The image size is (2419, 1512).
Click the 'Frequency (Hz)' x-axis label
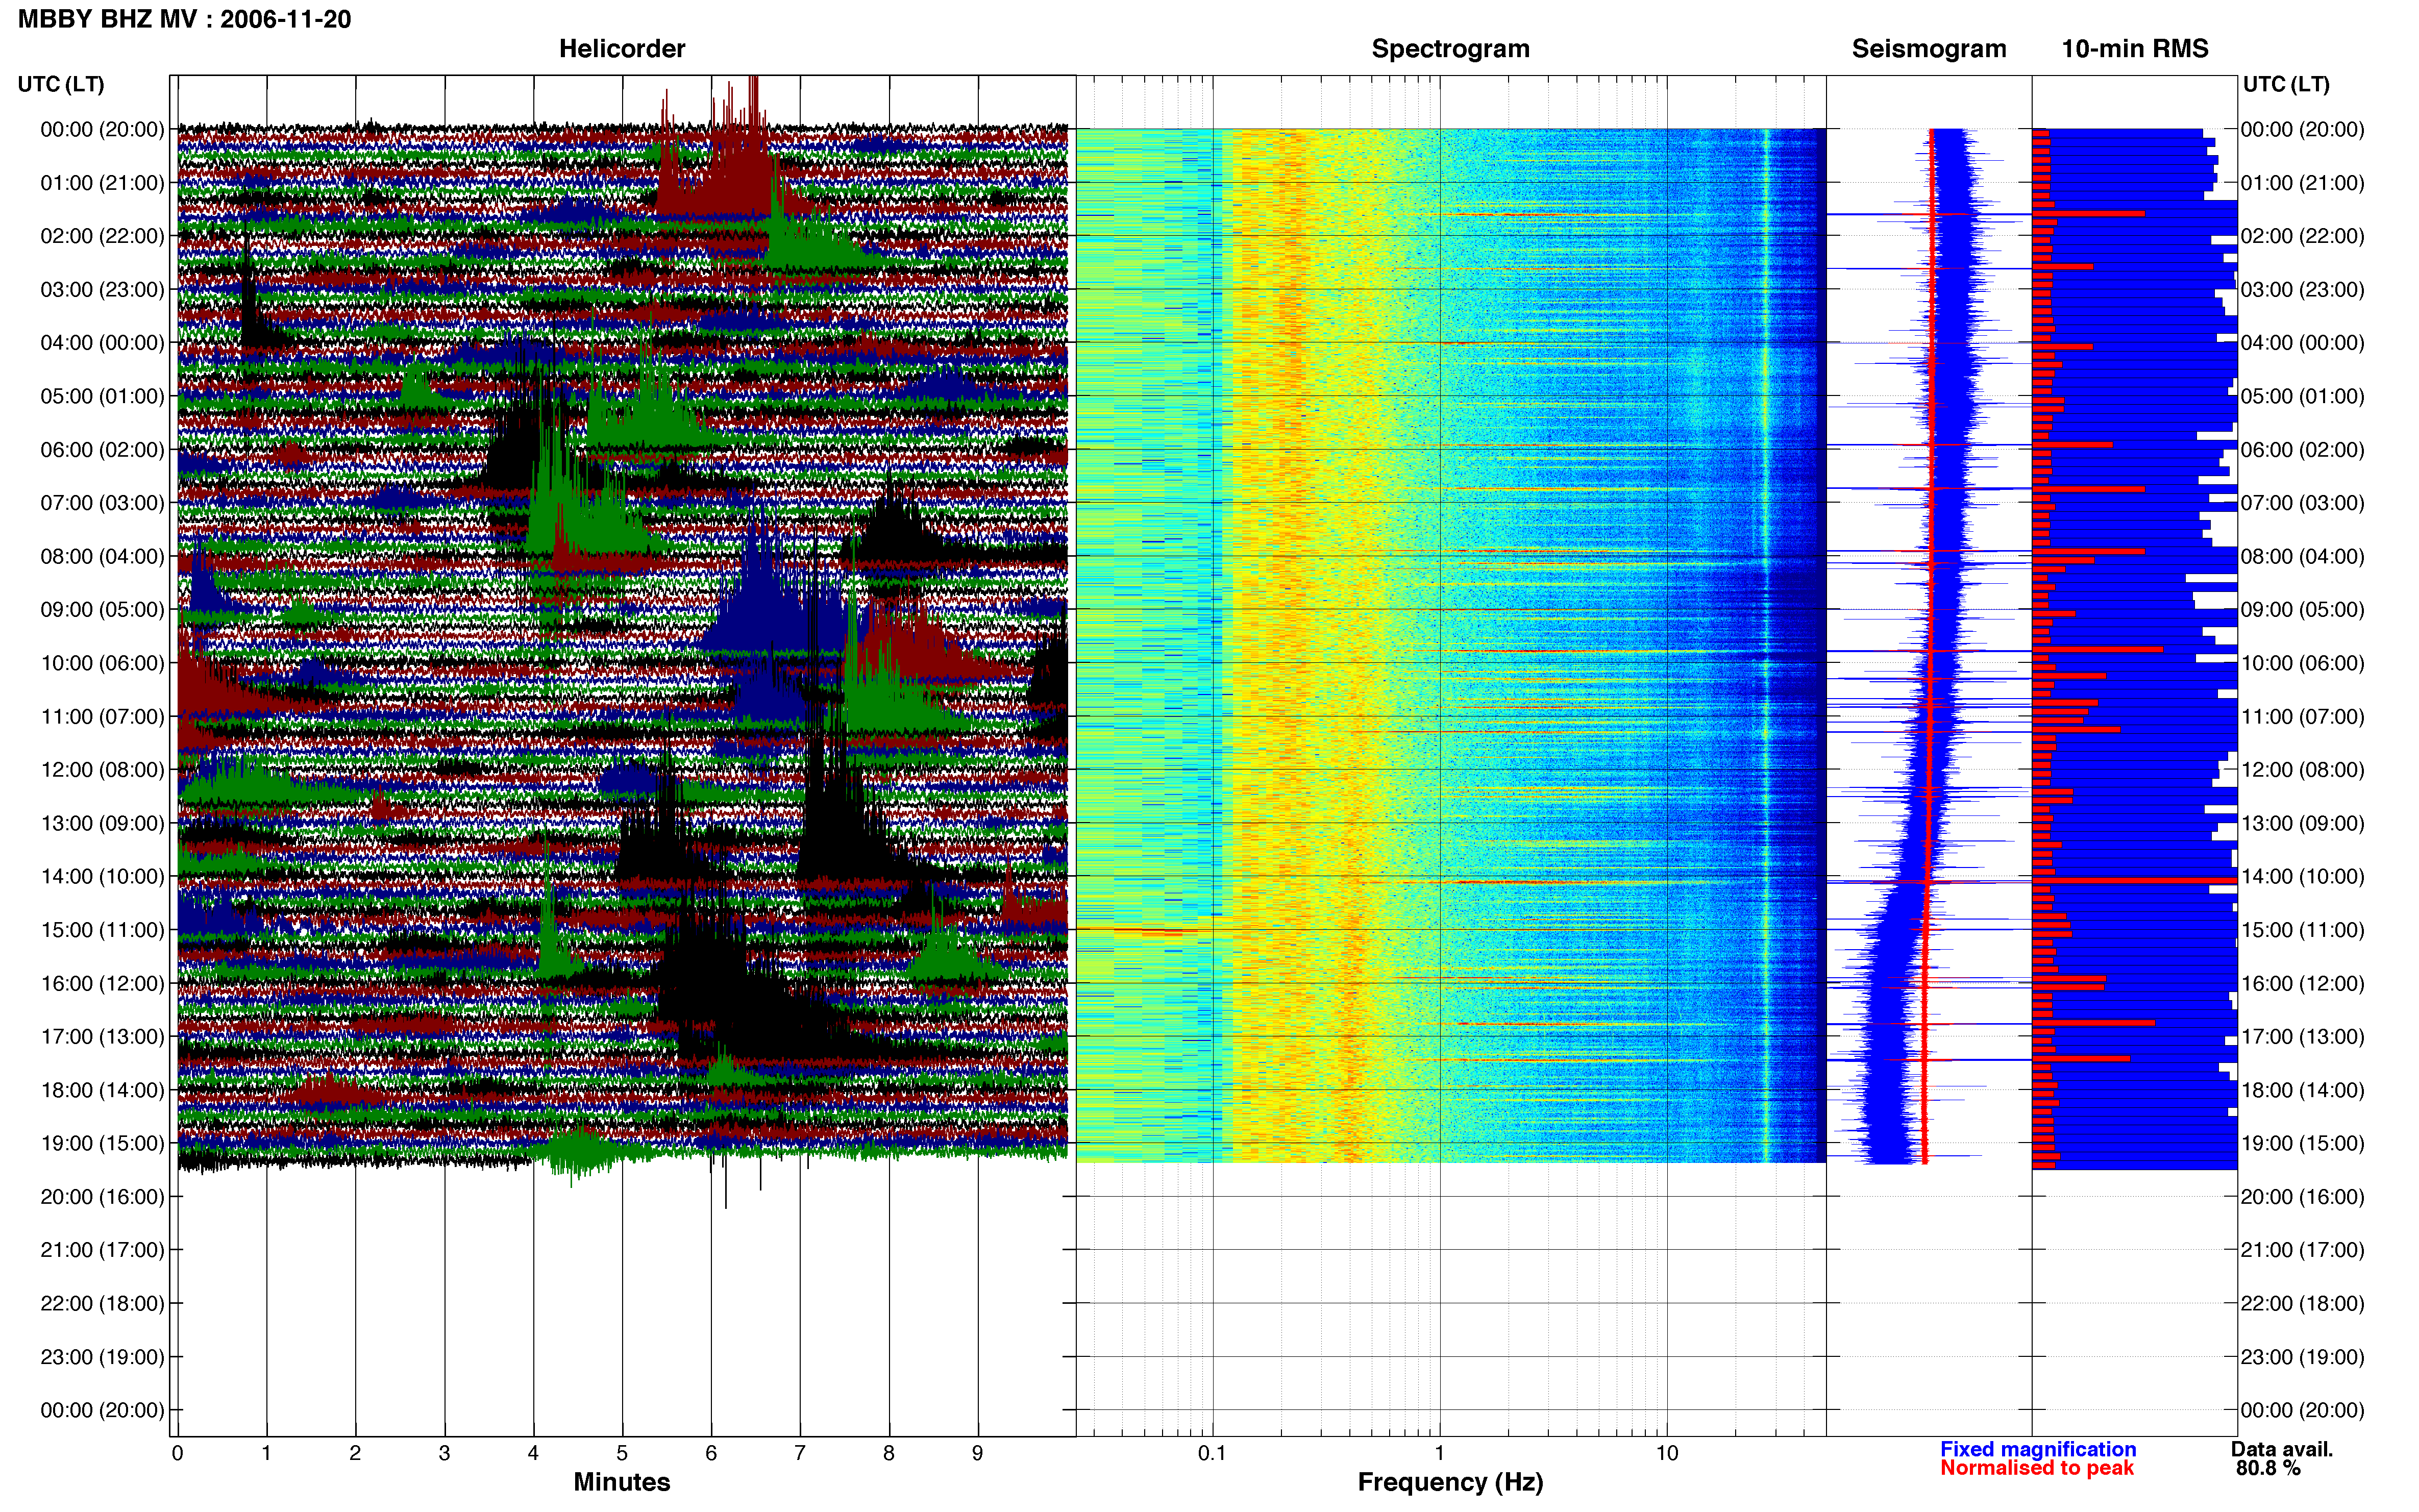pos(1450,1482)
